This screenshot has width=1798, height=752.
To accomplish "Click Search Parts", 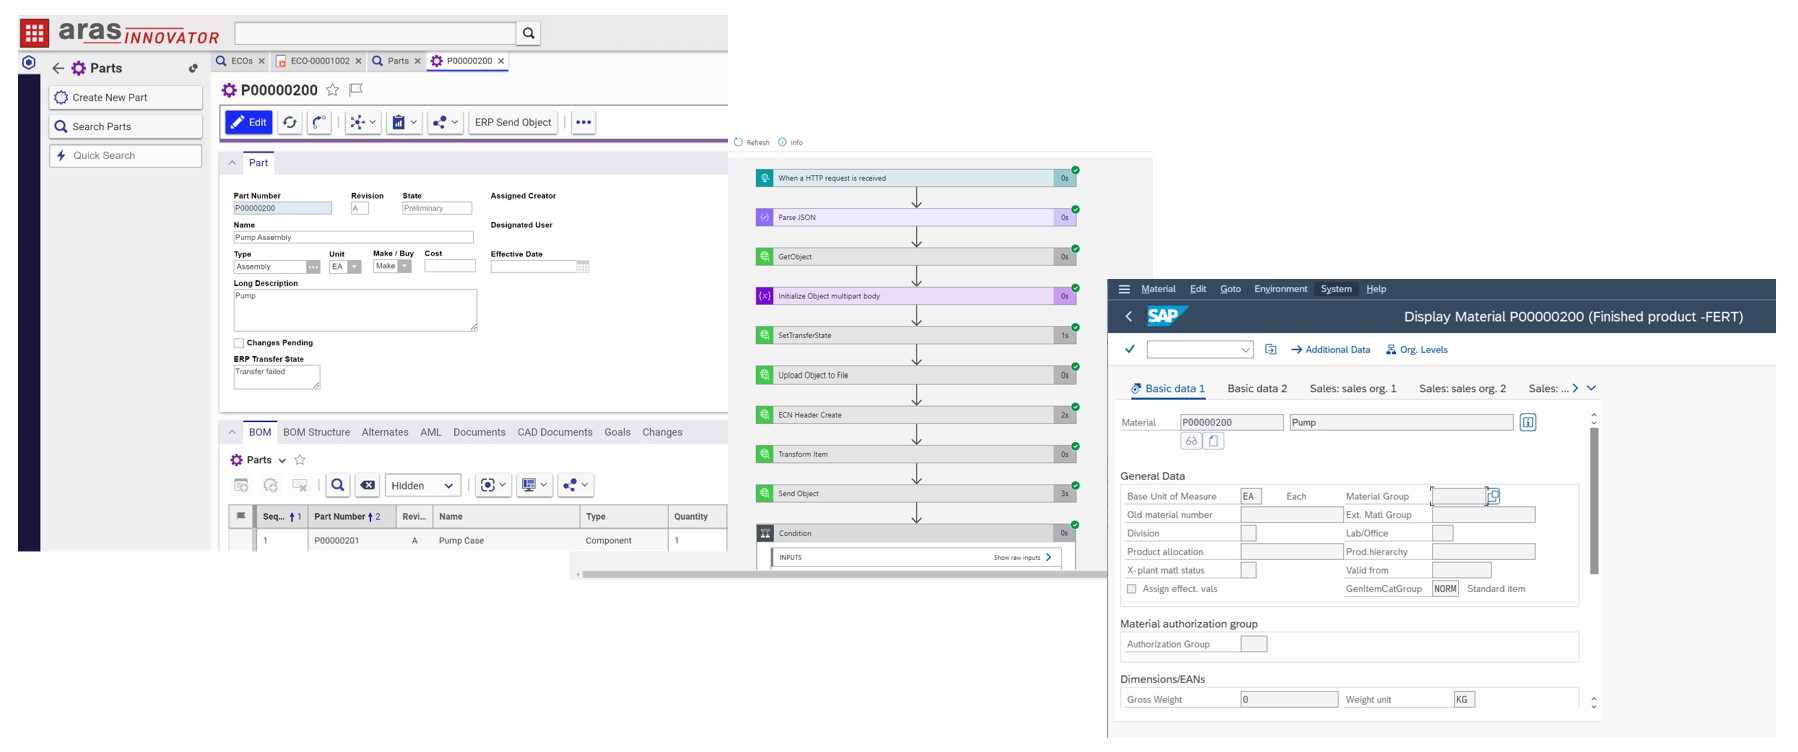I will coord(126,126).
